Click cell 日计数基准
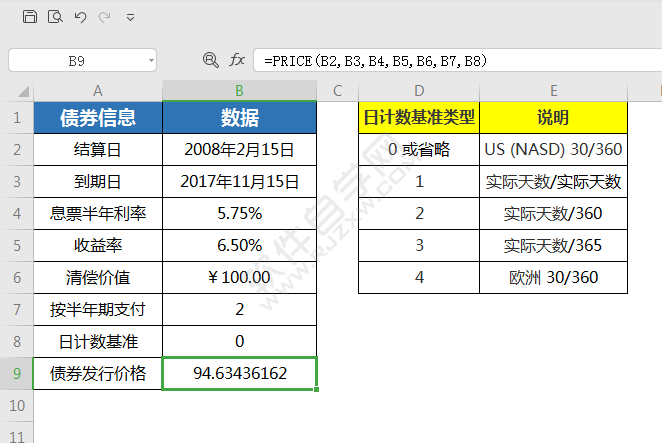The image size is (662, 443). [98, 341]
